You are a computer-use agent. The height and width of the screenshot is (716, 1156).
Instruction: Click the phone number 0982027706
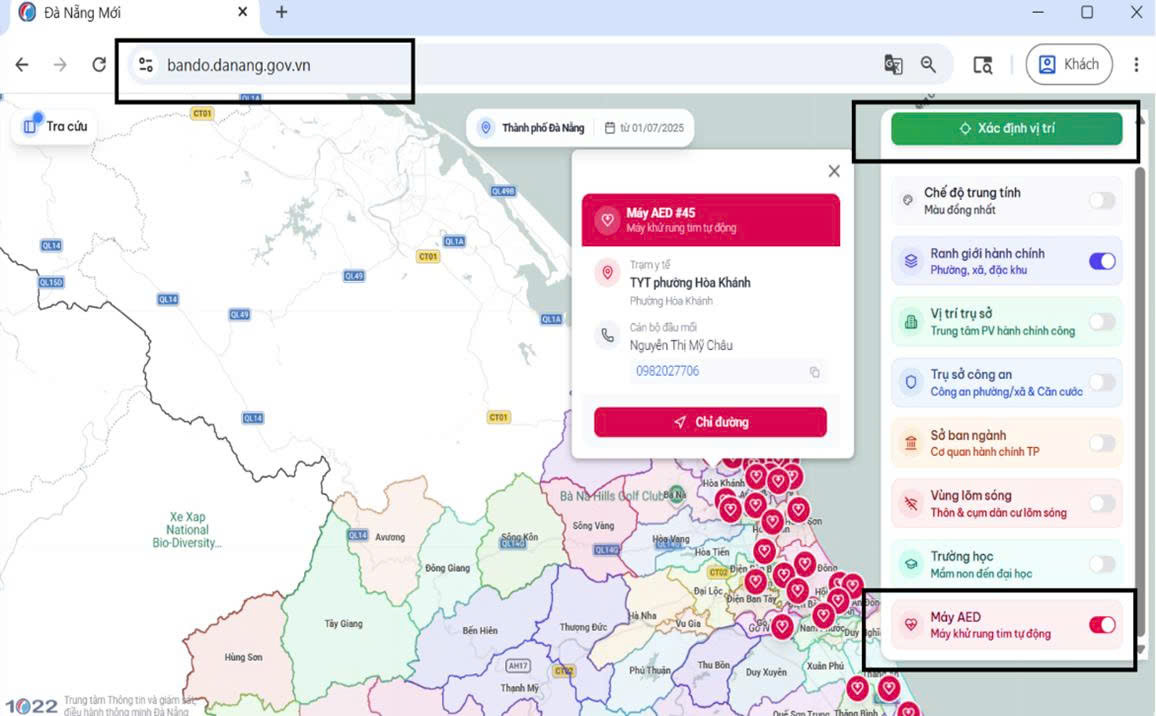[667, 371]
